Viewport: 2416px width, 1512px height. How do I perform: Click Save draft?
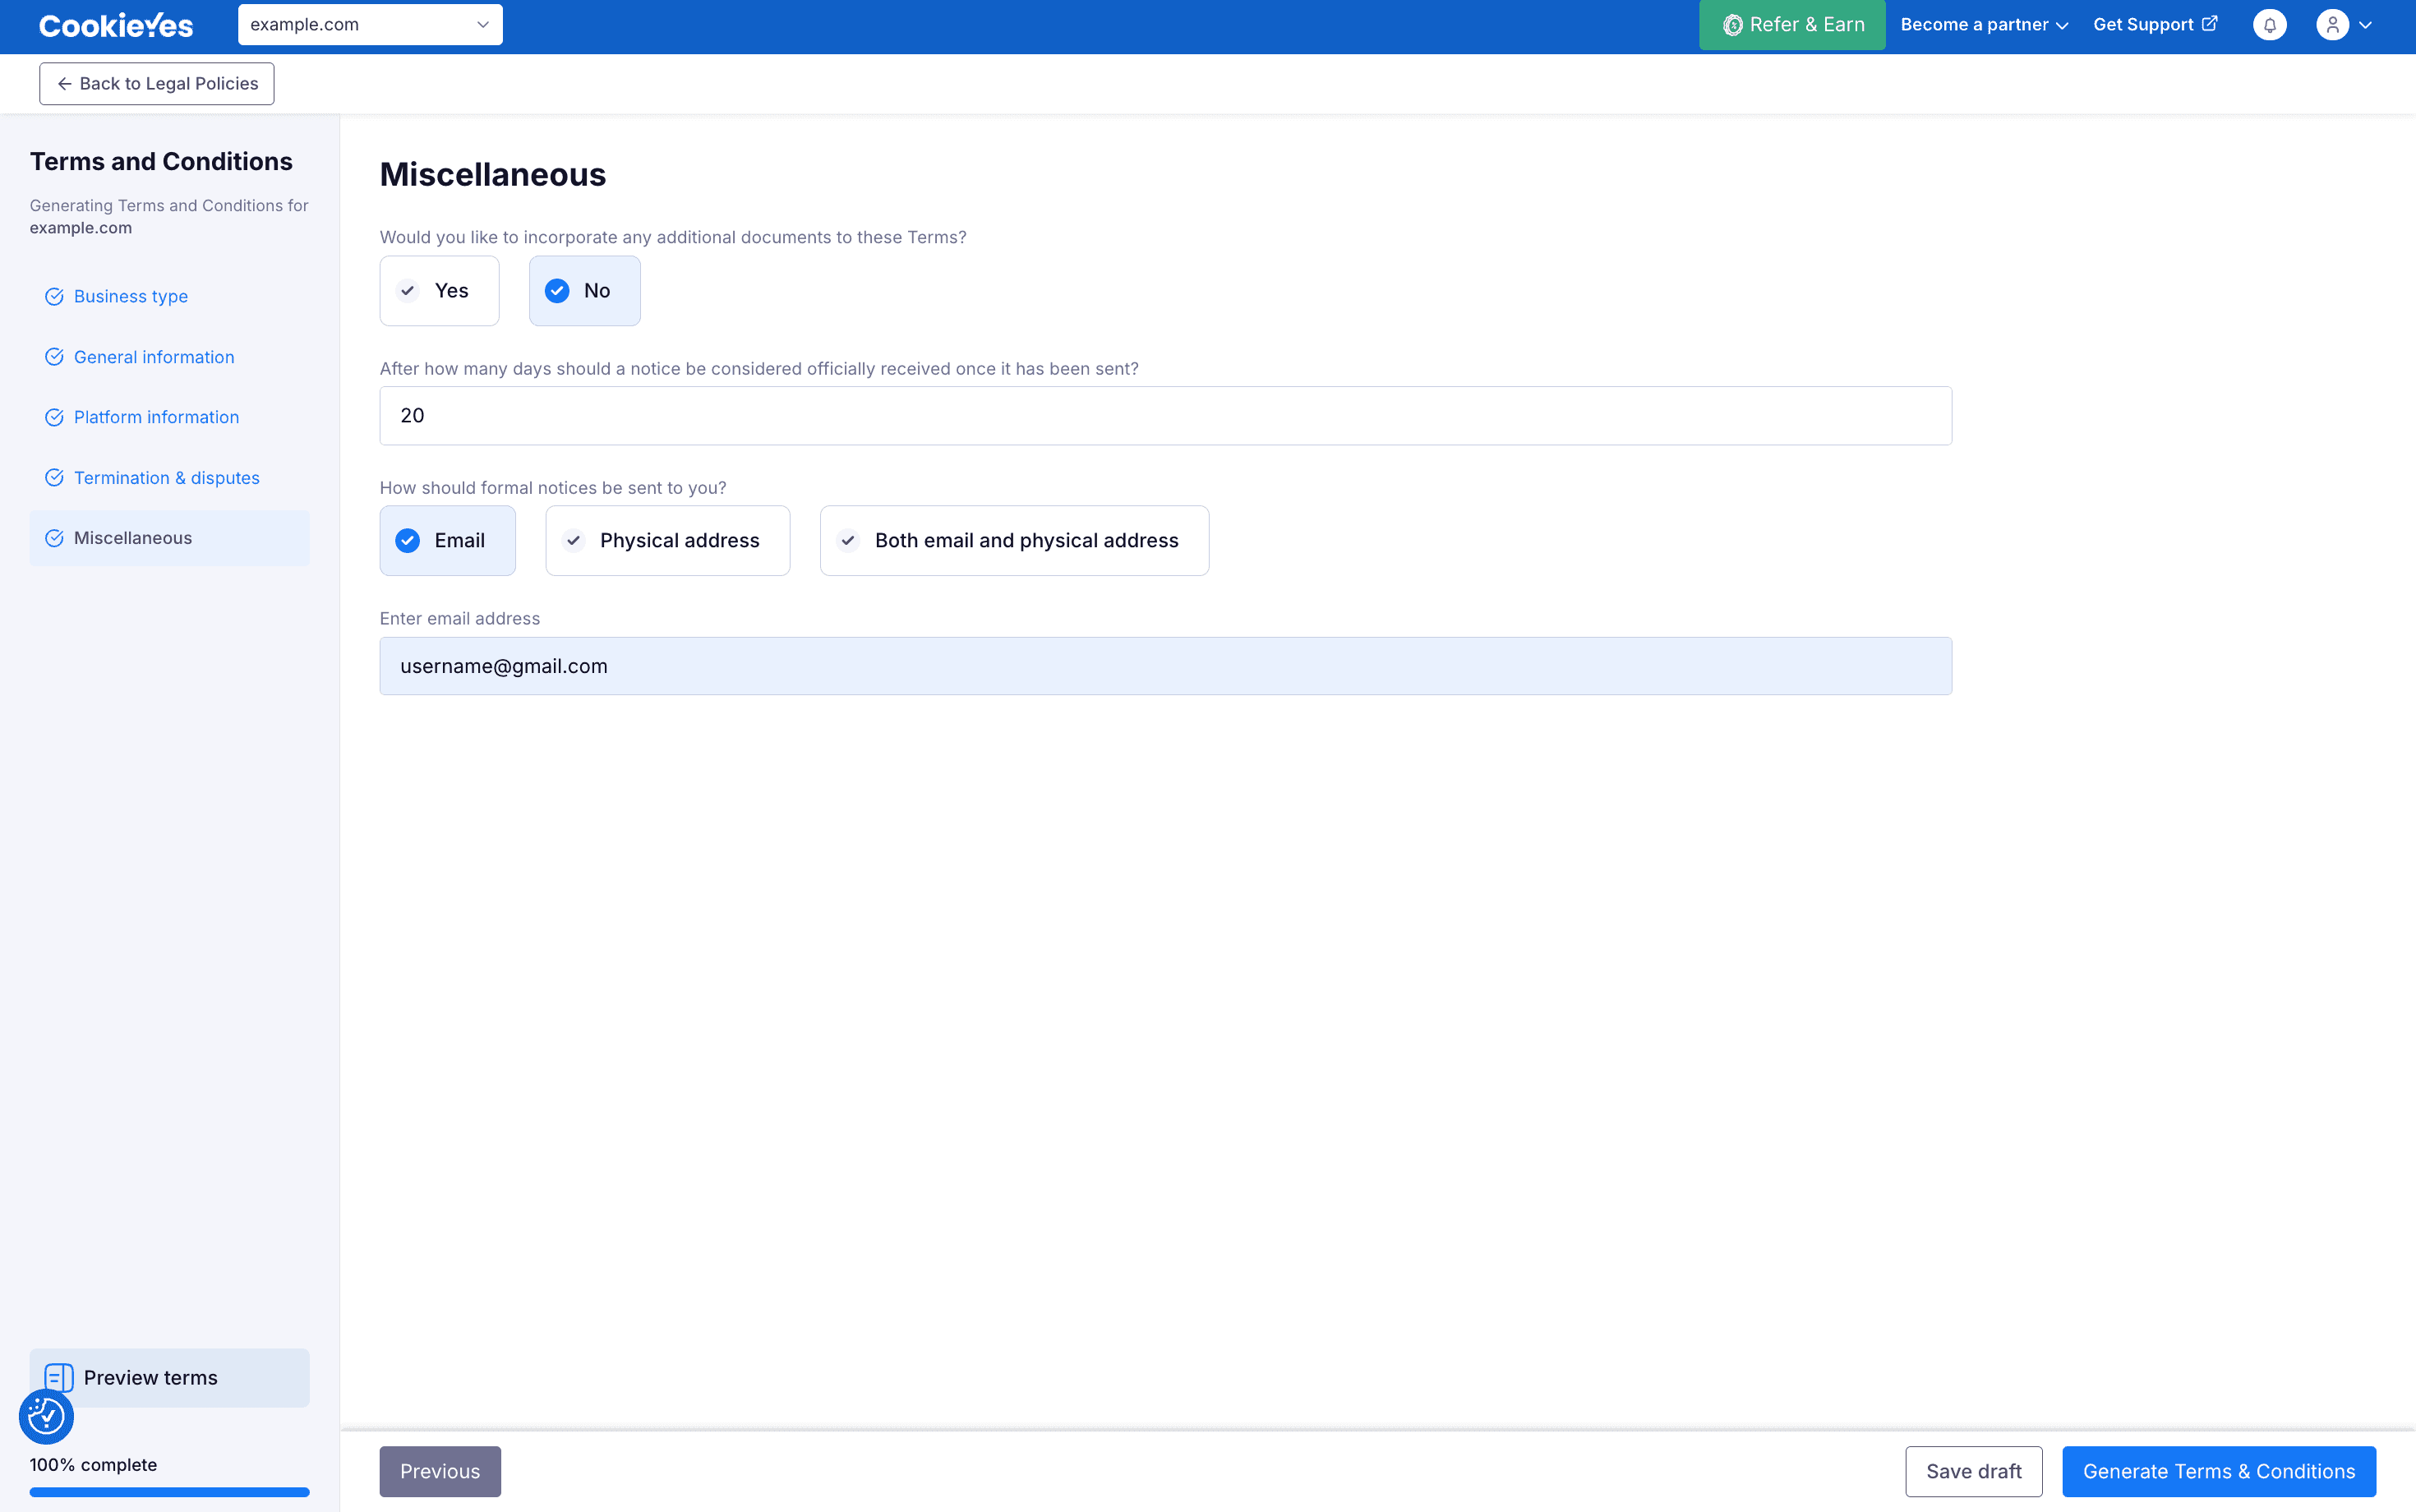click(1973, 1471)
